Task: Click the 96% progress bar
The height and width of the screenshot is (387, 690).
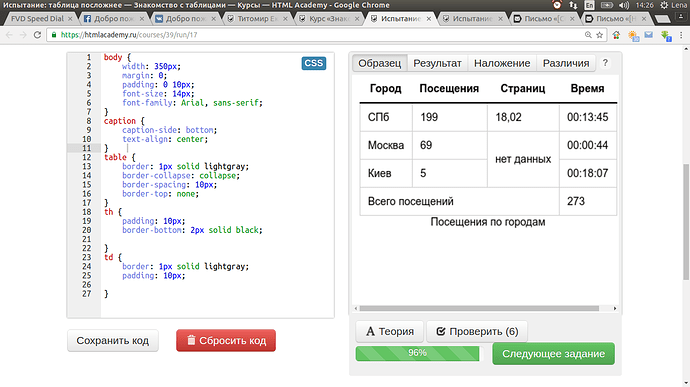Action: click(417, 354)
